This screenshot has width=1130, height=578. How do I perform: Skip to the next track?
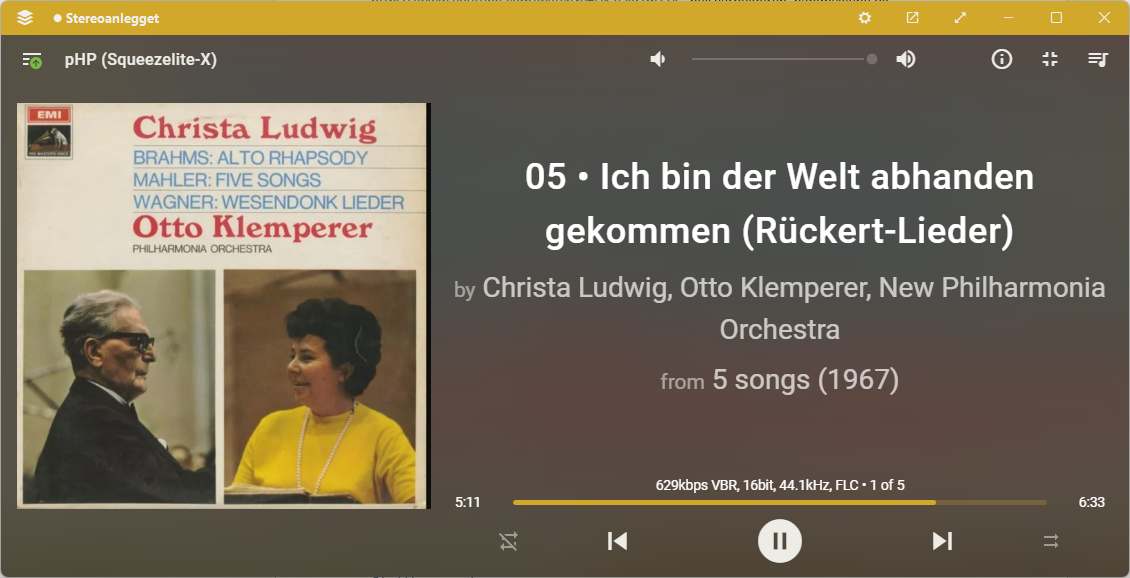pos(942,541)
